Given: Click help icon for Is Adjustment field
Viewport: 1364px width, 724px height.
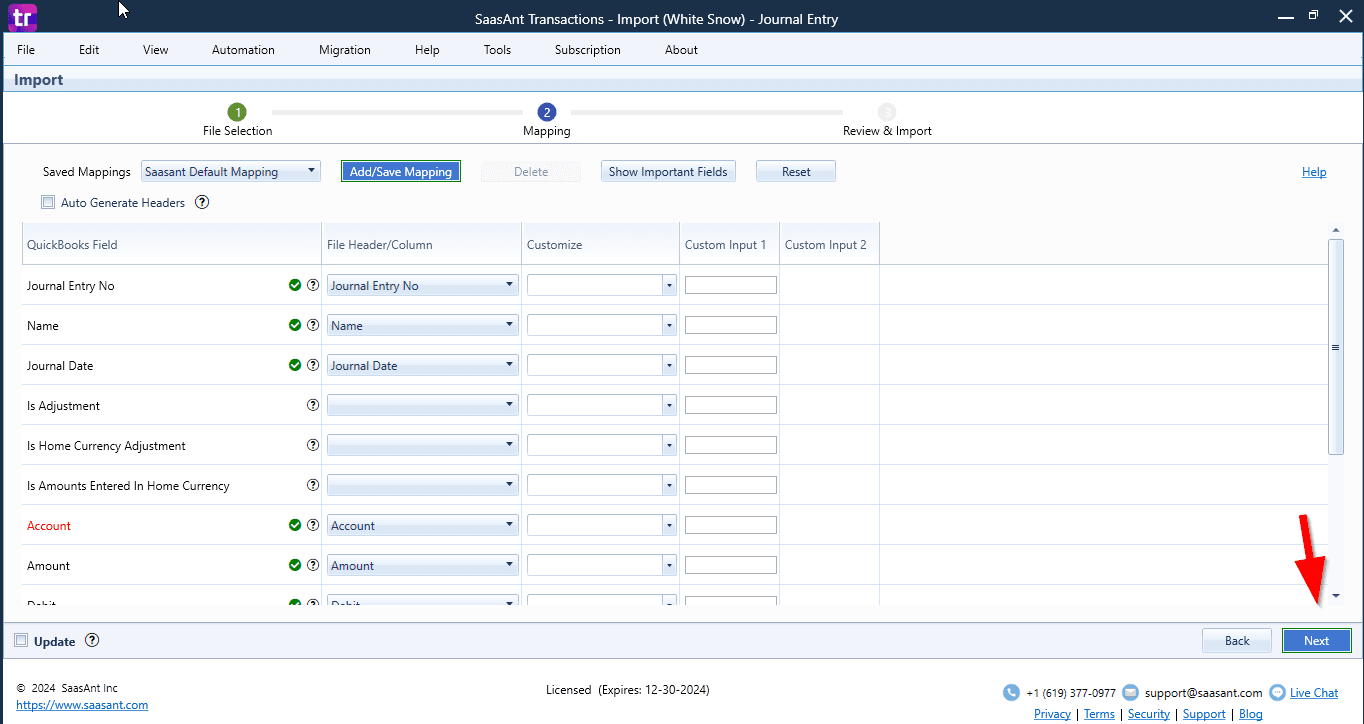Looking at the screenshot, I should click(x=313, y=405).
